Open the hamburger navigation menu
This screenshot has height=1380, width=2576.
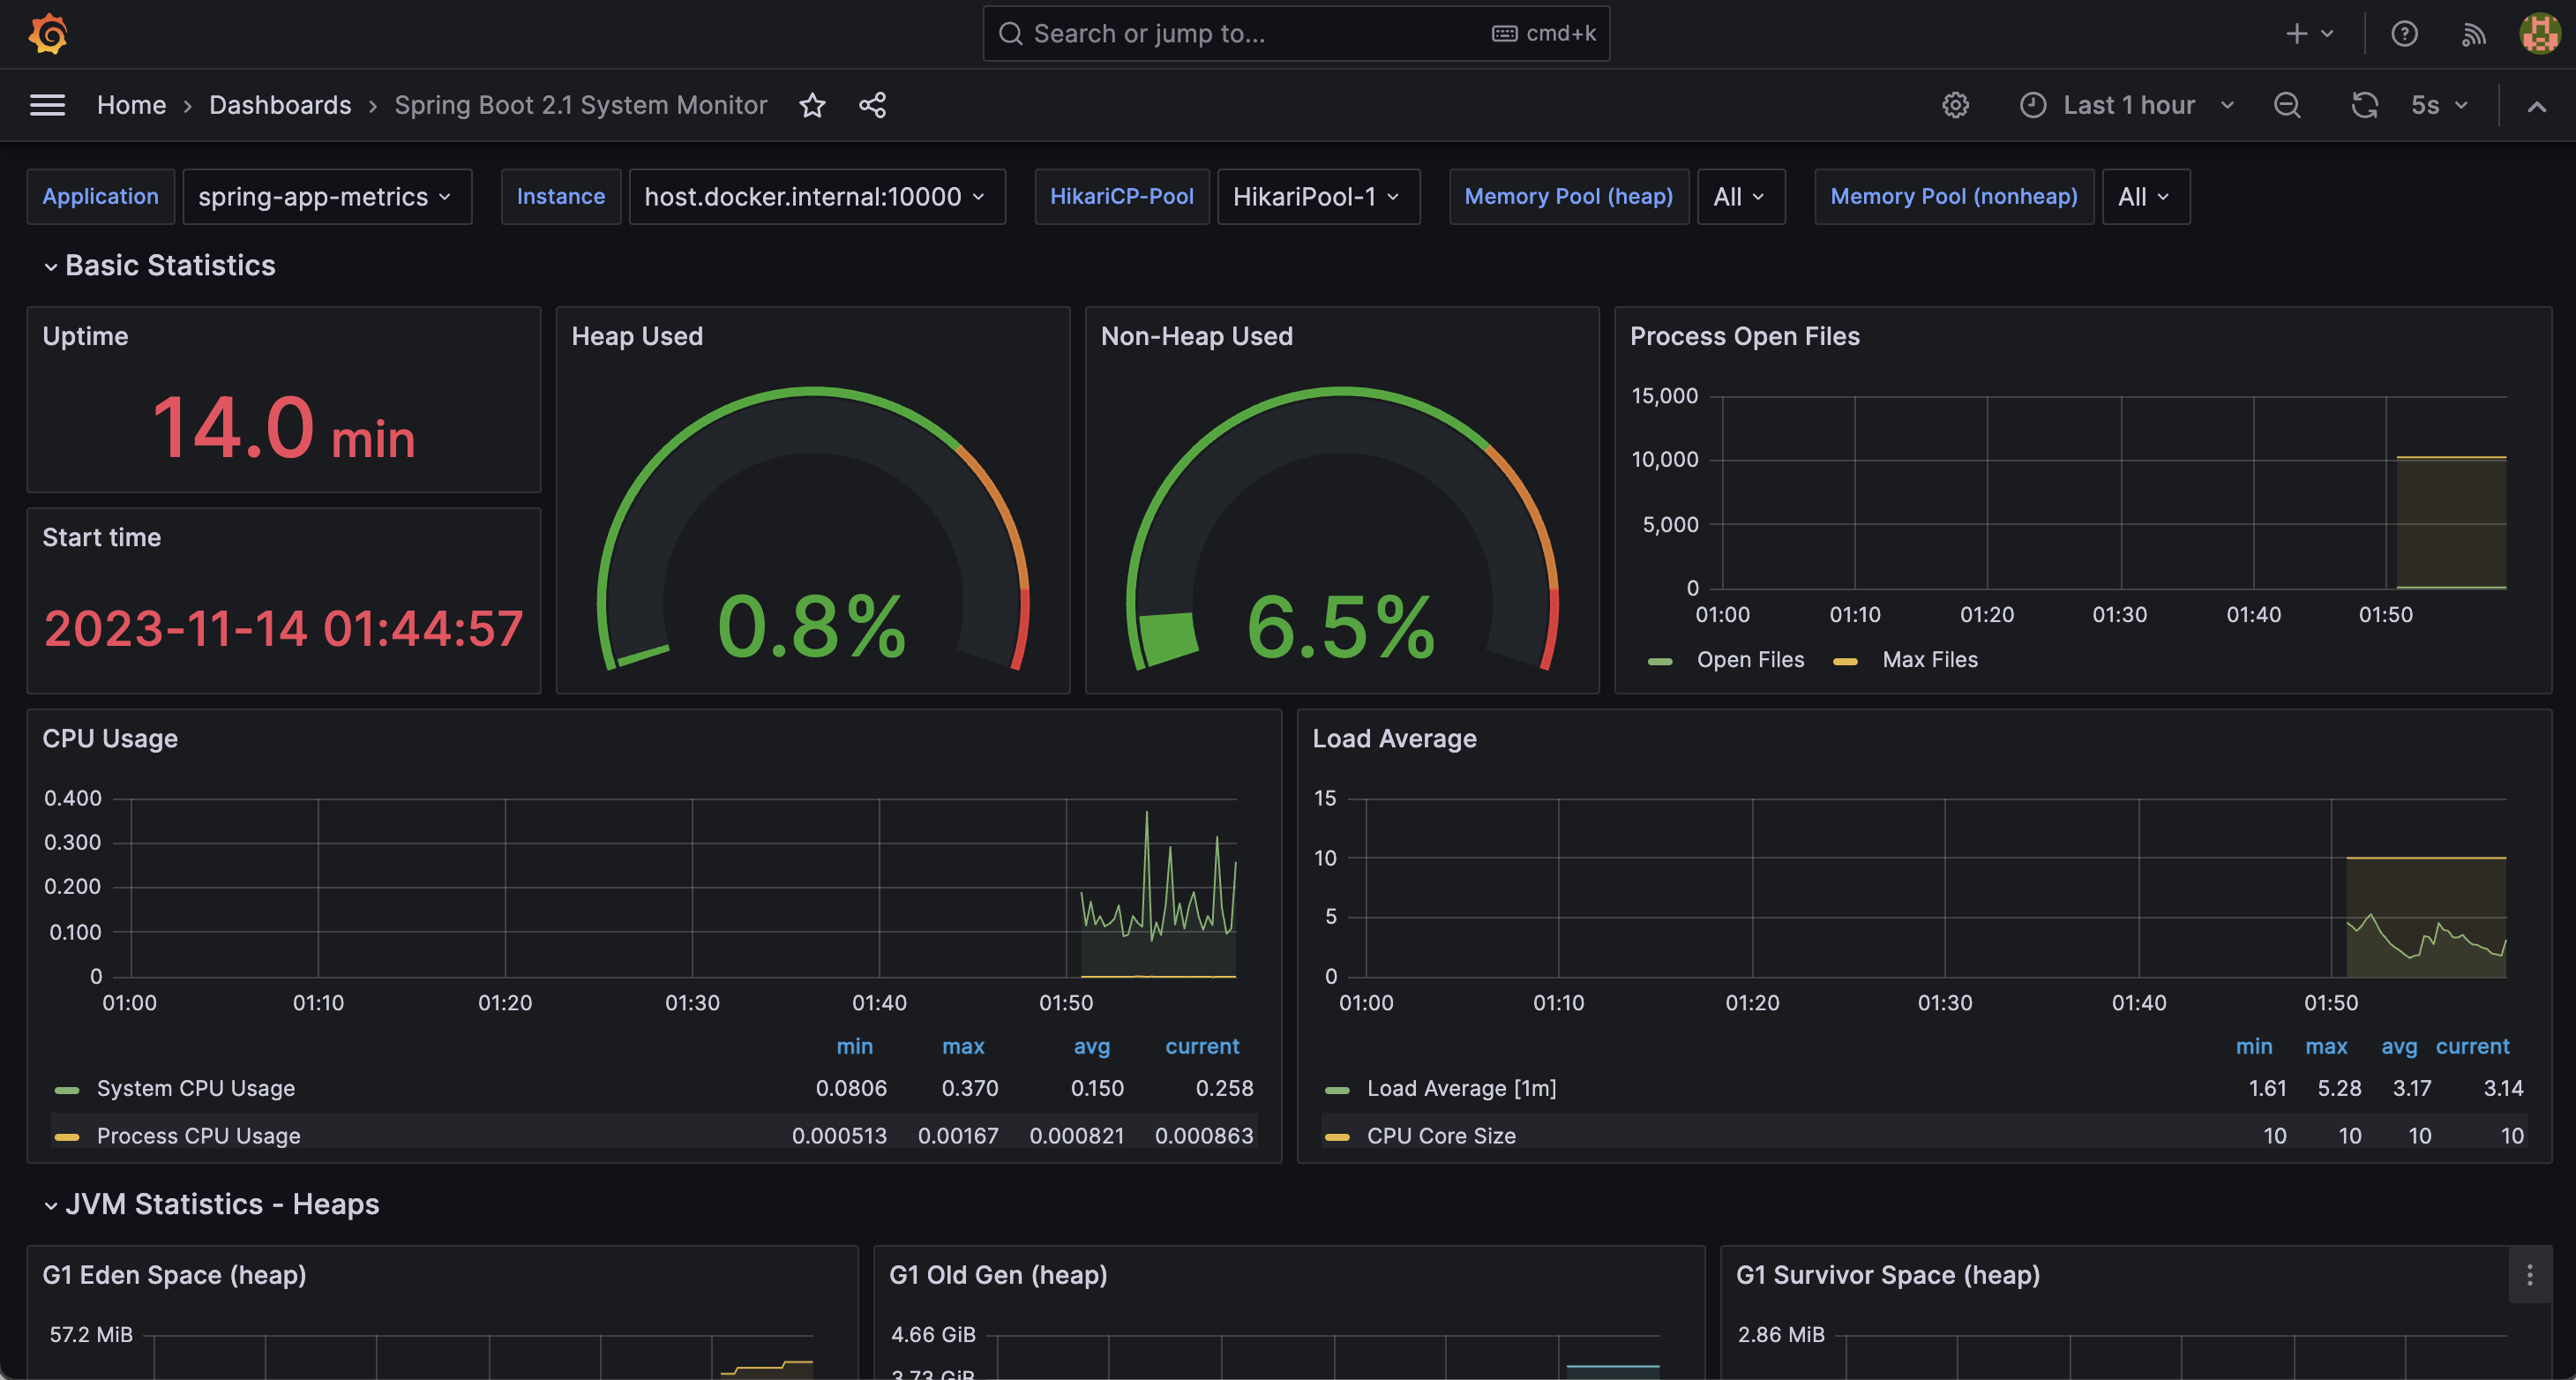(47, 105)
